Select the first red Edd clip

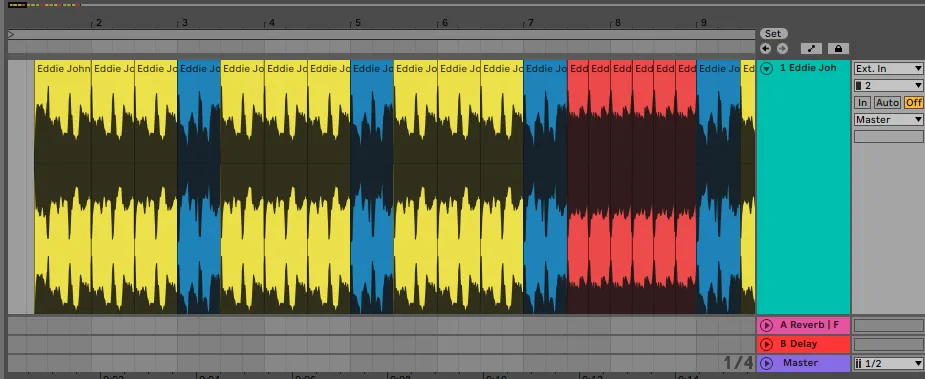click(x=578, y=187)
